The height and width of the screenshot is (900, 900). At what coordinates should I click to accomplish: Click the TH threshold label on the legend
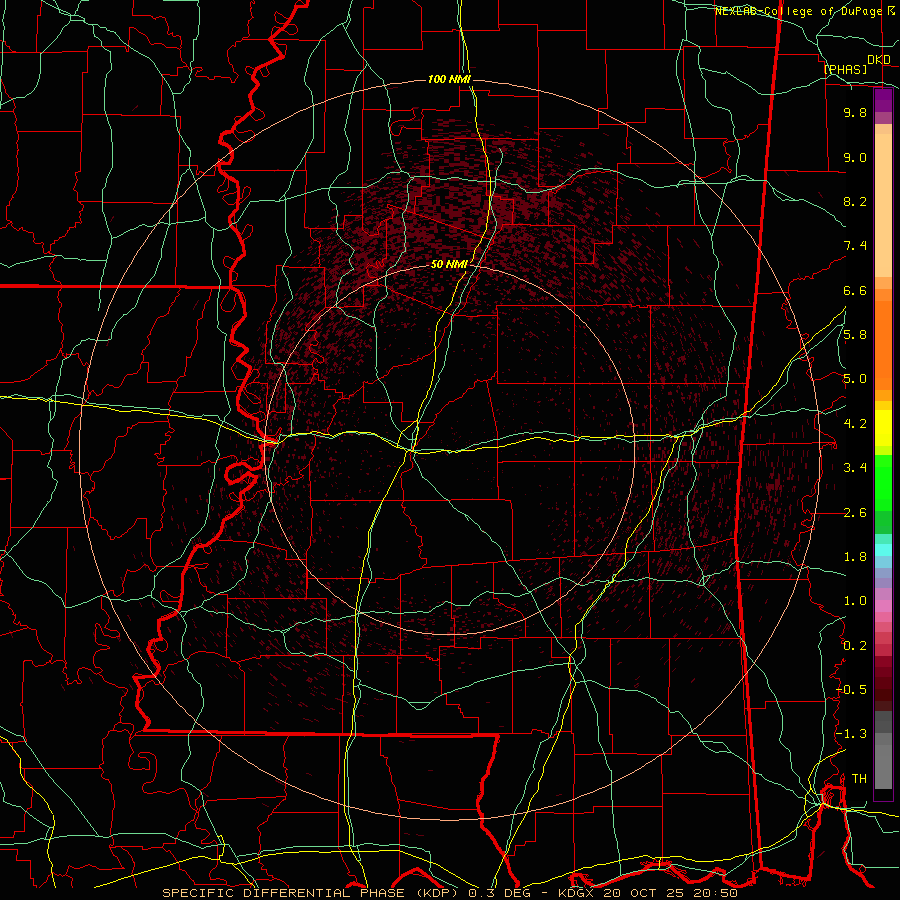click(859, 779)
